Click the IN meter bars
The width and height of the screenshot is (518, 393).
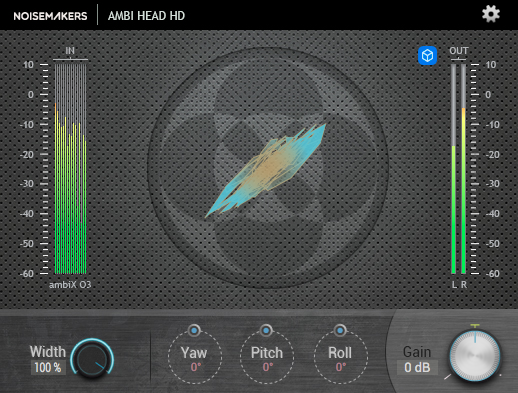[x=70, y=168]
